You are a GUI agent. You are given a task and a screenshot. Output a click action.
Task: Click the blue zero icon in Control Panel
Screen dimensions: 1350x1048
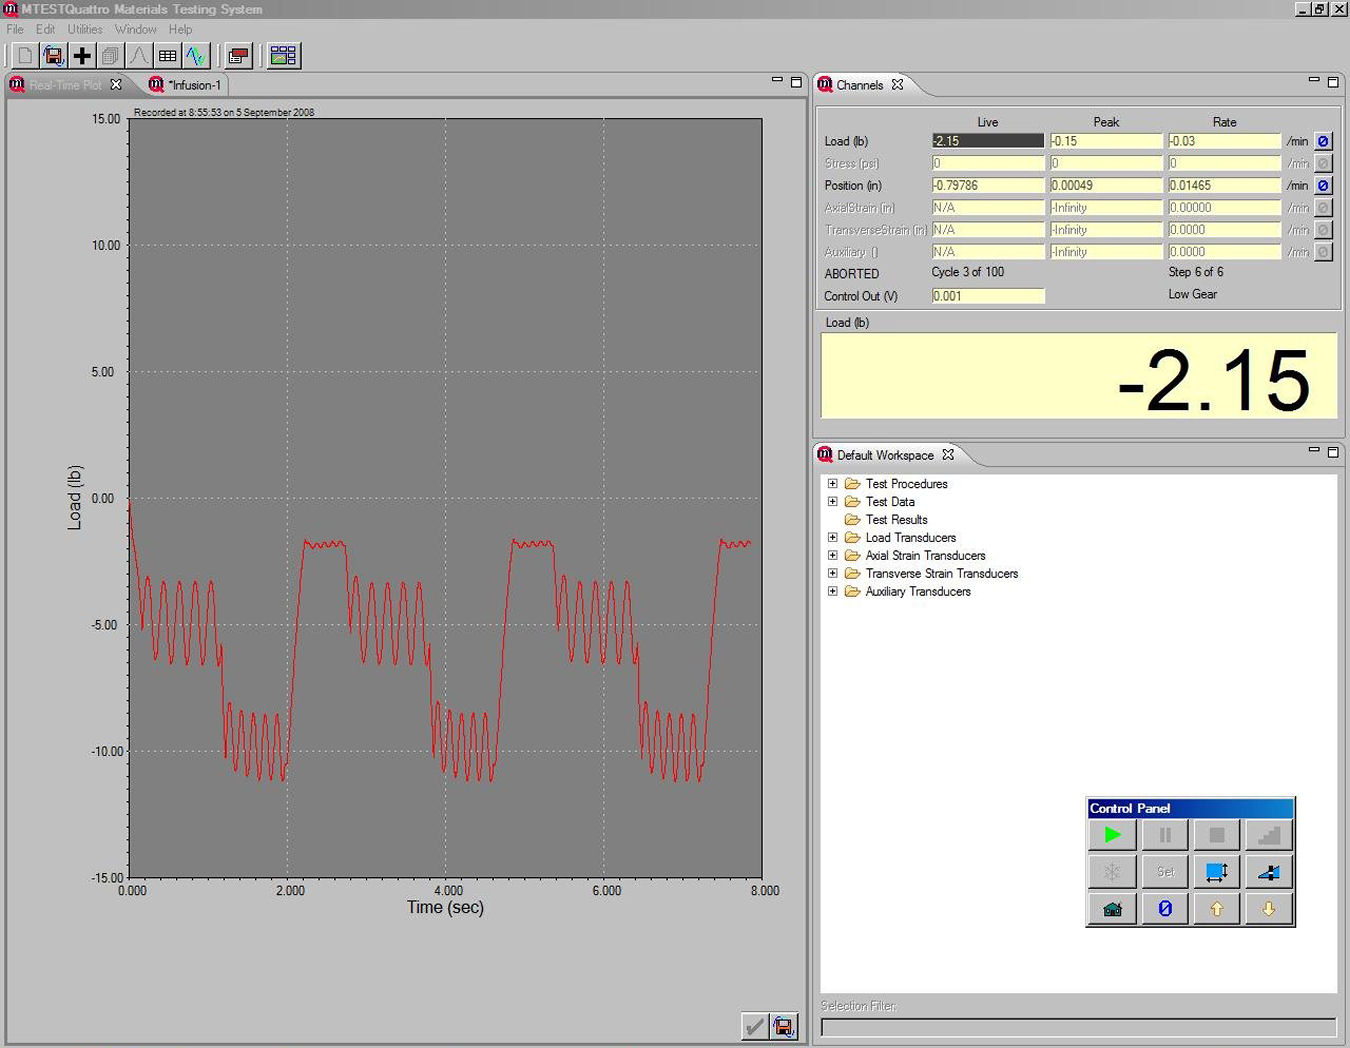[1165, 909]
